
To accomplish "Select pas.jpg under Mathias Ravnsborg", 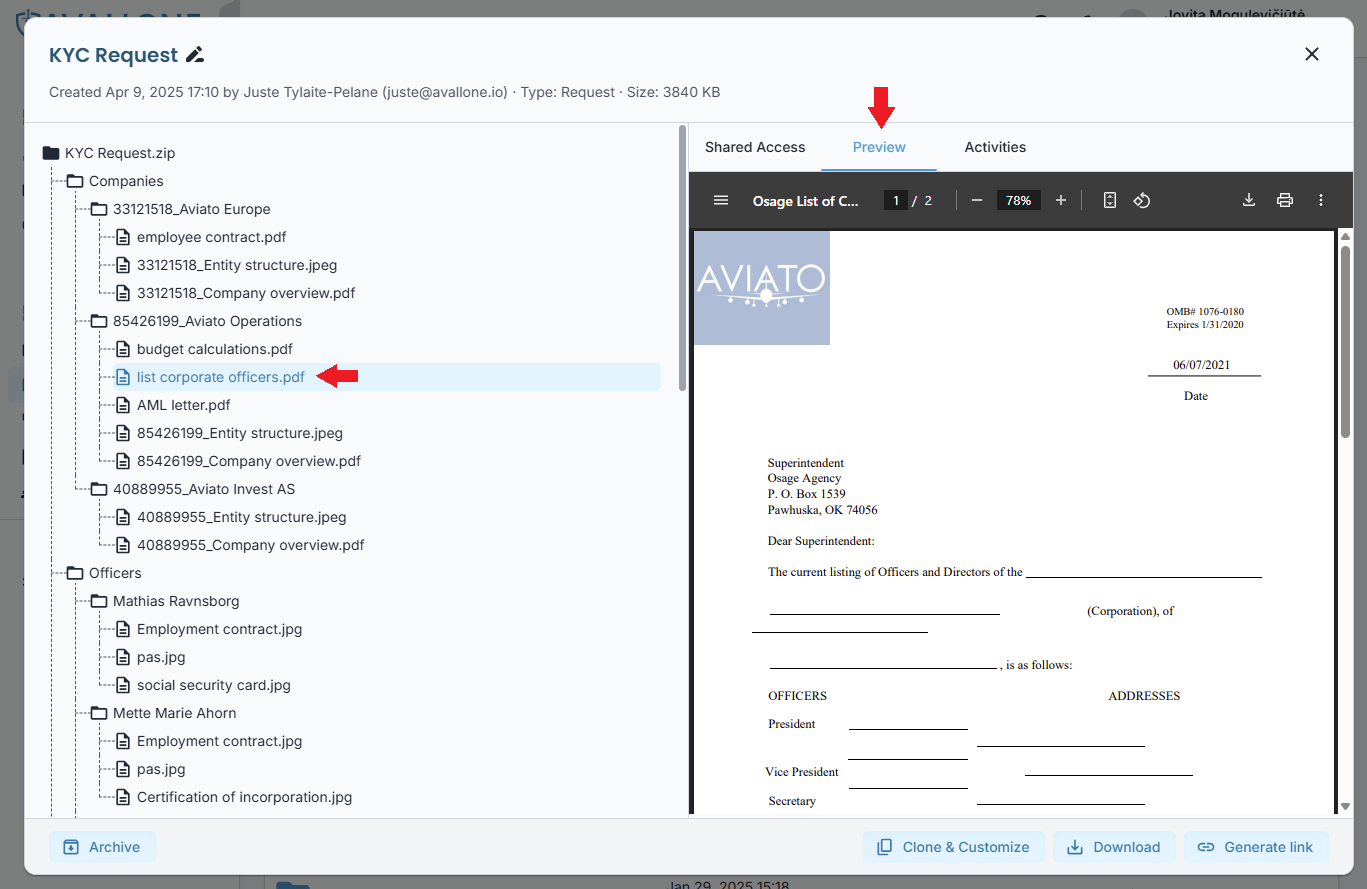I will [161, 657].
